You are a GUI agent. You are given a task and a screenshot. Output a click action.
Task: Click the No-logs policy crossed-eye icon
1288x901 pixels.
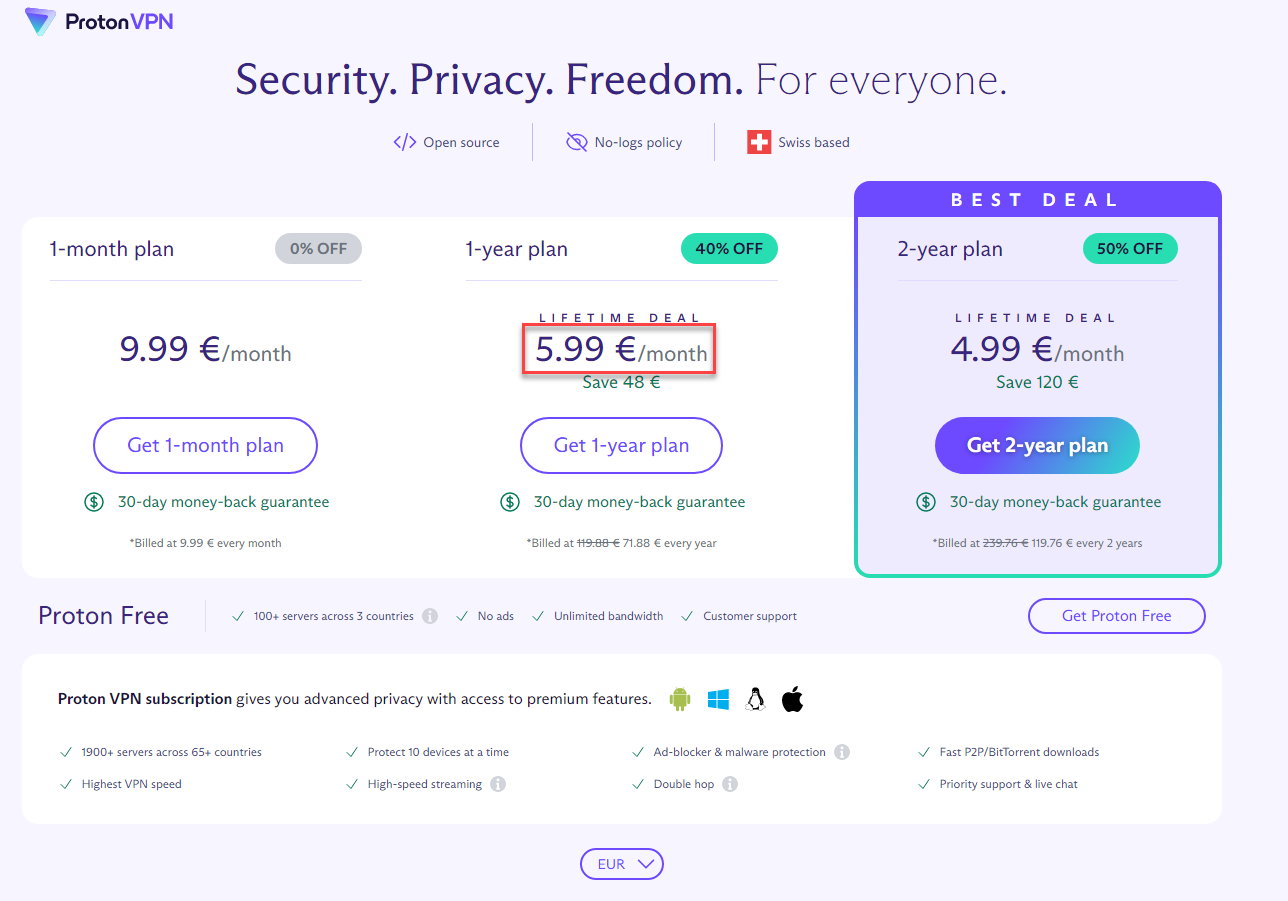pos(576,142)
